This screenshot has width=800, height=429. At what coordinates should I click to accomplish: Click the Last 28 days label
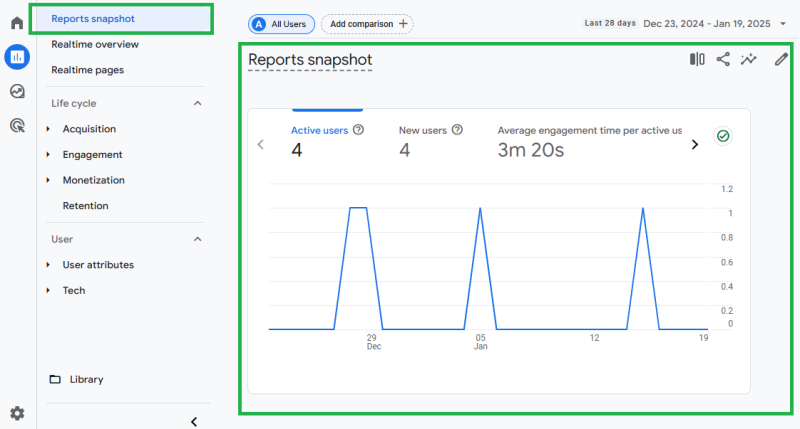tap(610, 23)
